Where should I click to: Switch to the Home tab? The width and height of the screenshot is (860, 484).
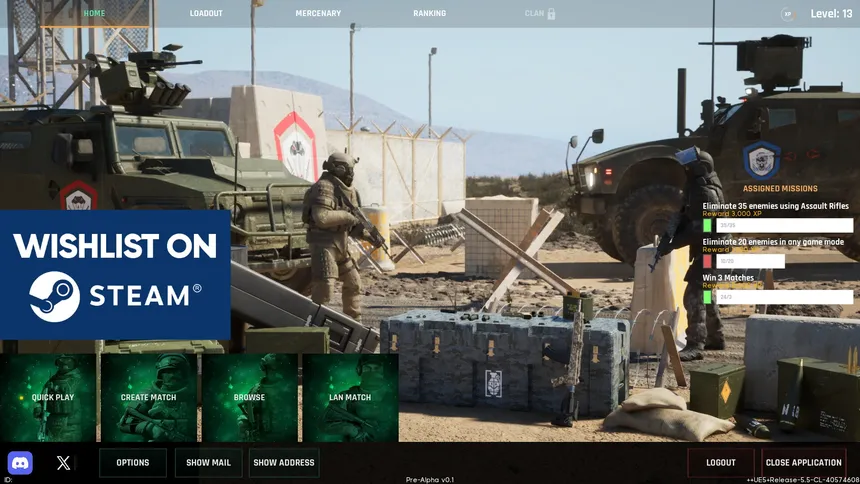click(x=94, y=13)
